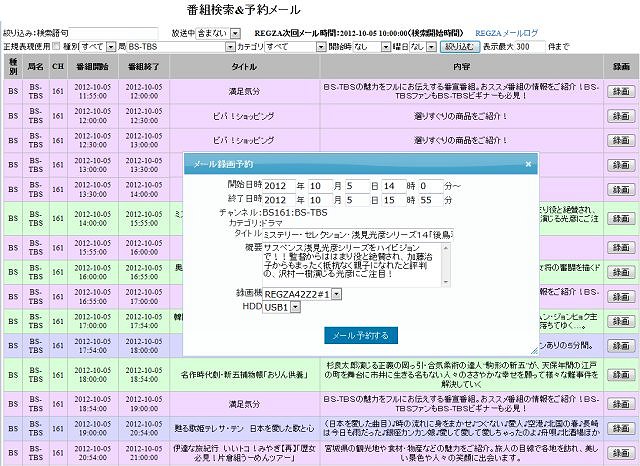Image resolution: width=640 pixels, height=466 pixels.
Task: Open the REGZAメールログ link
Action: (x=507, y=33)
